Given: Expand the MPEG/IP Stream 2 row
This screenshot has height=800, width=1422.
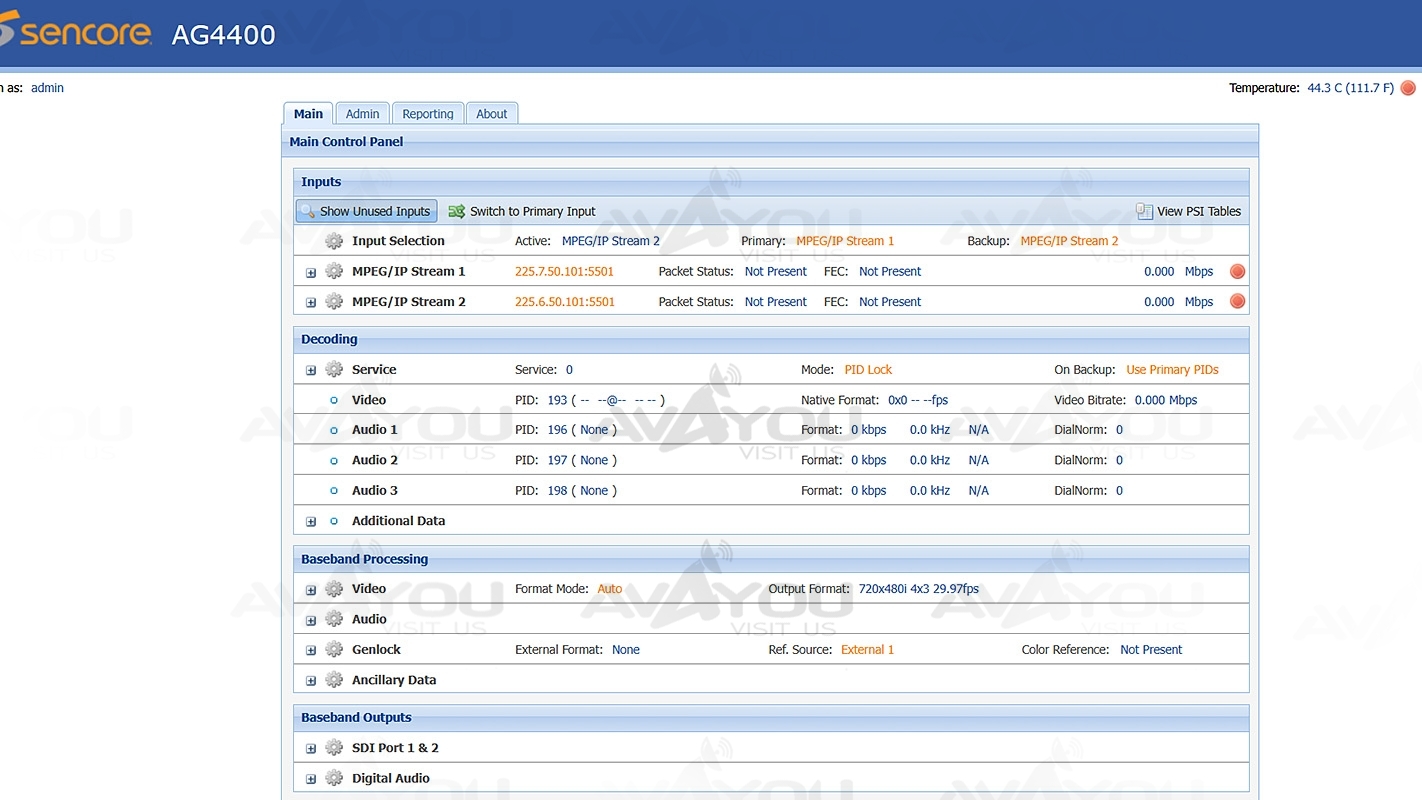Looking at the screenshot, I should tap(311, 303).
